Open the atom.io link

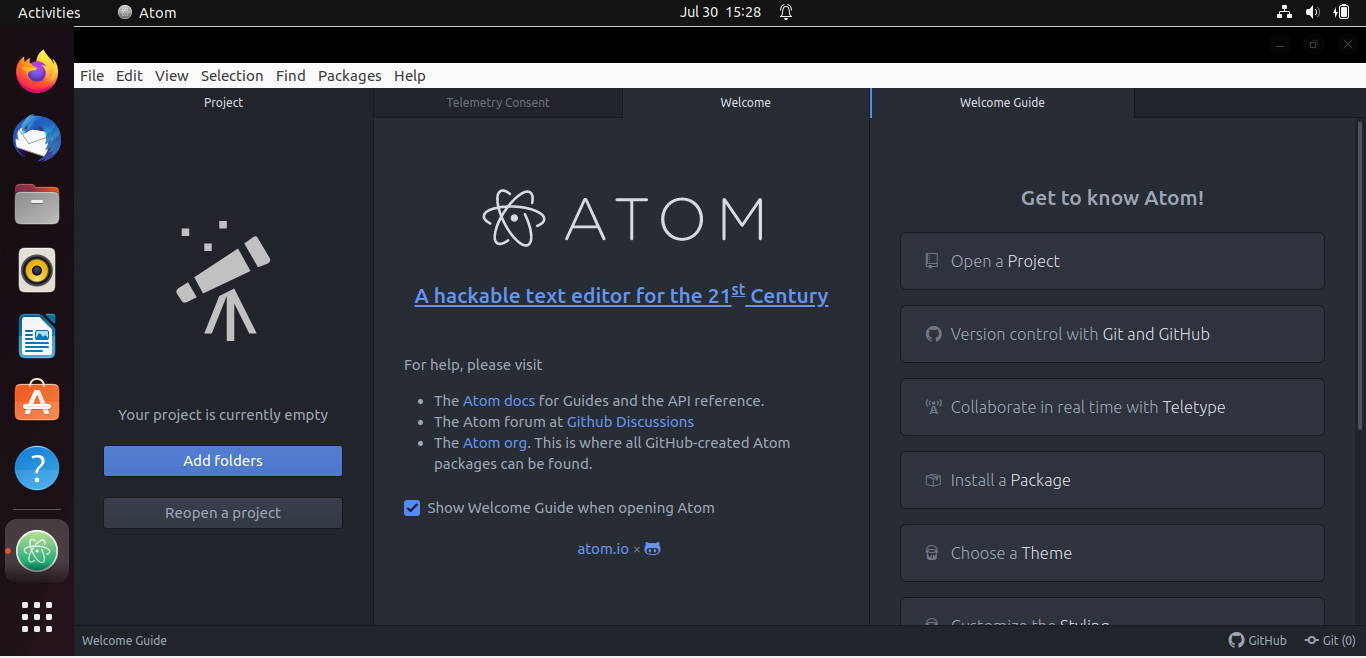(x=603, y=549)
